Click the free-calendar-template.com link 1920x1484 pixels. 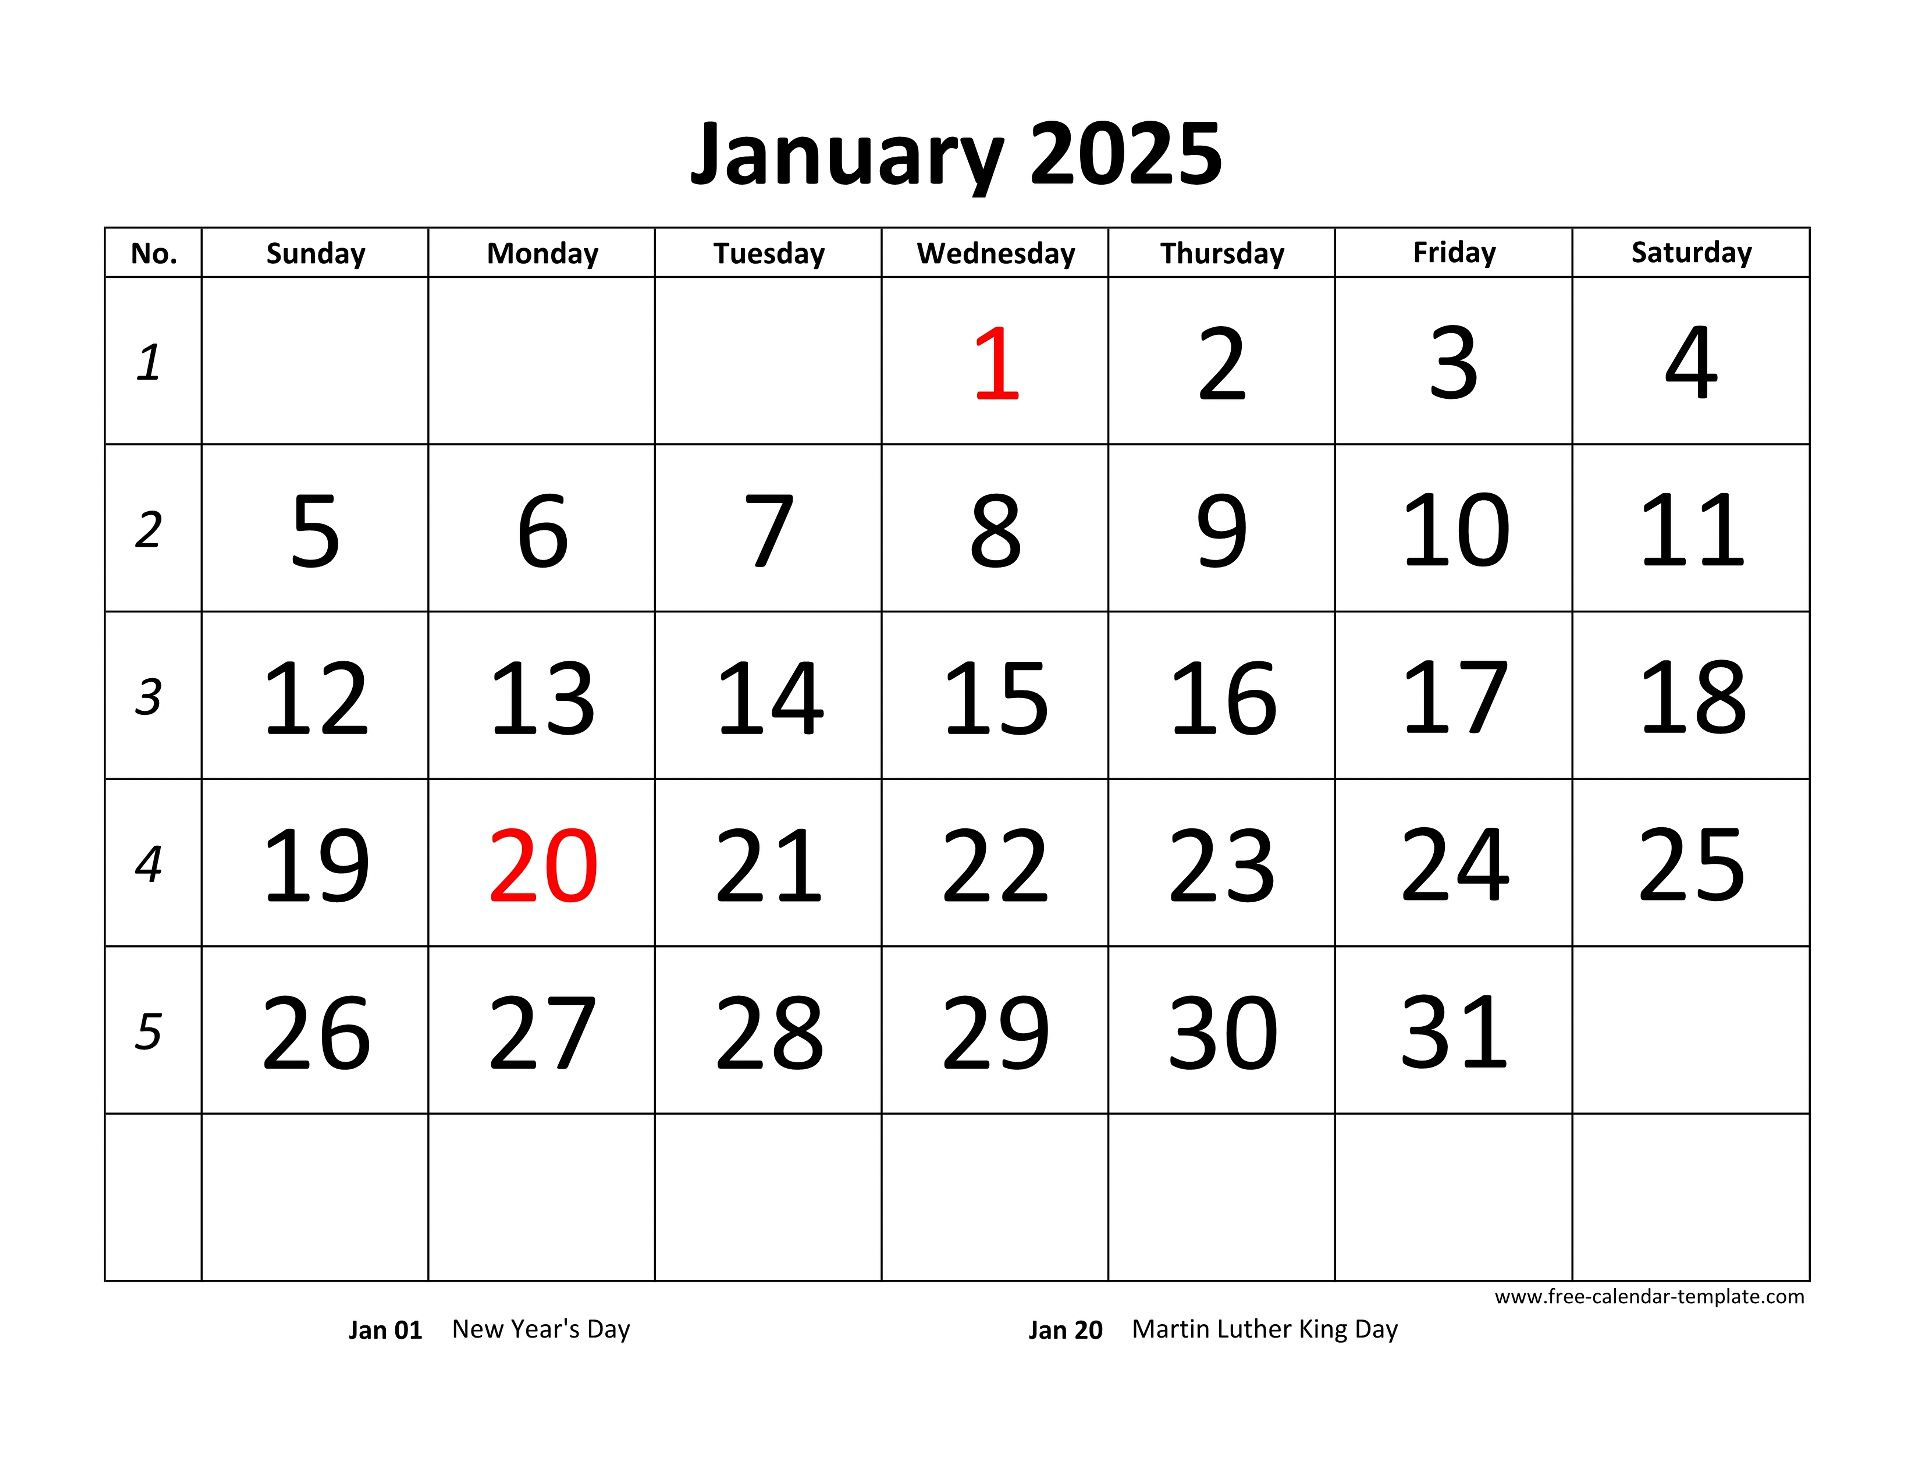click(1660, 1306)
